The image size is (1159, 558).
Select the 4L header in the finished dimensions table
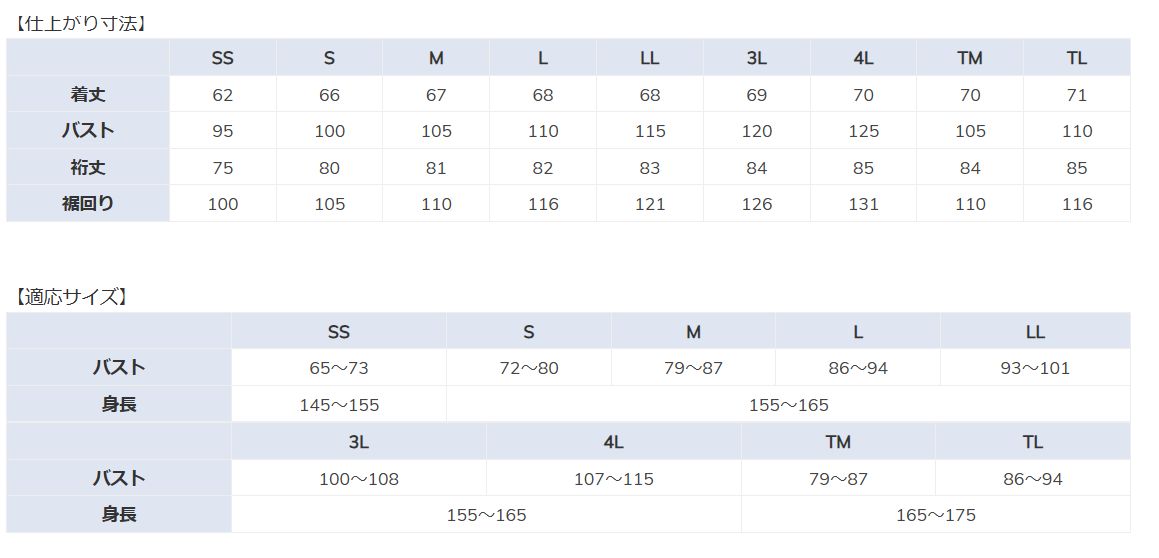pos(863,58)
